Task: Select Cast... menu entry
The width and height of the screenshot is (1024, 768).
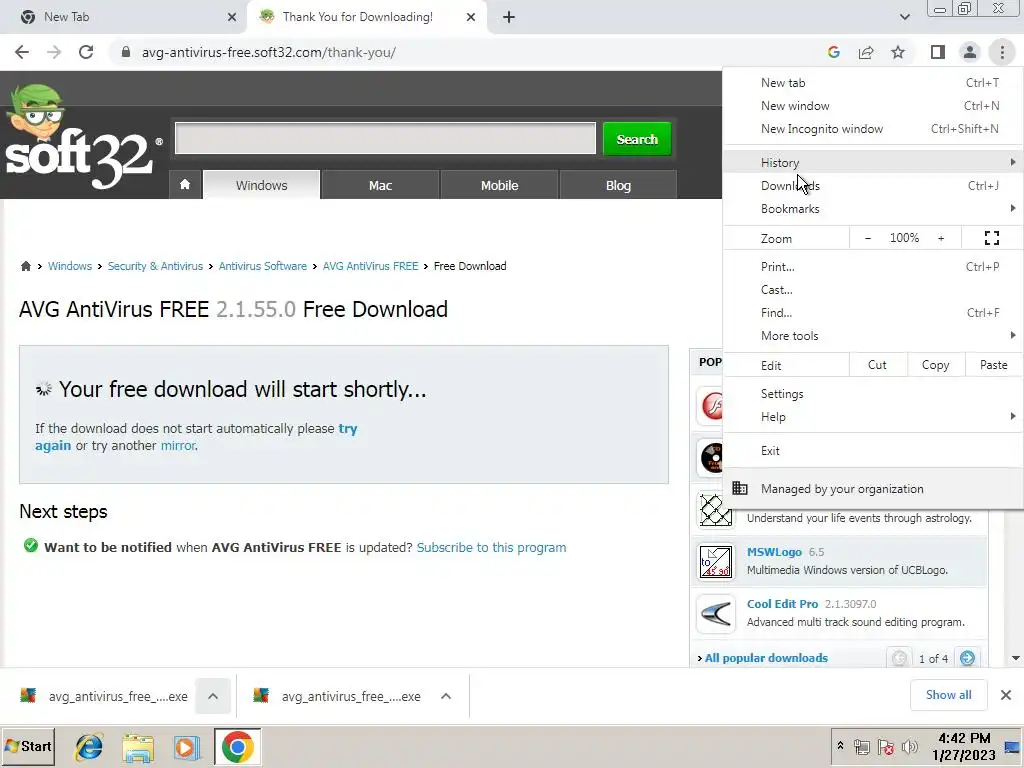Action: coord(872,289)
